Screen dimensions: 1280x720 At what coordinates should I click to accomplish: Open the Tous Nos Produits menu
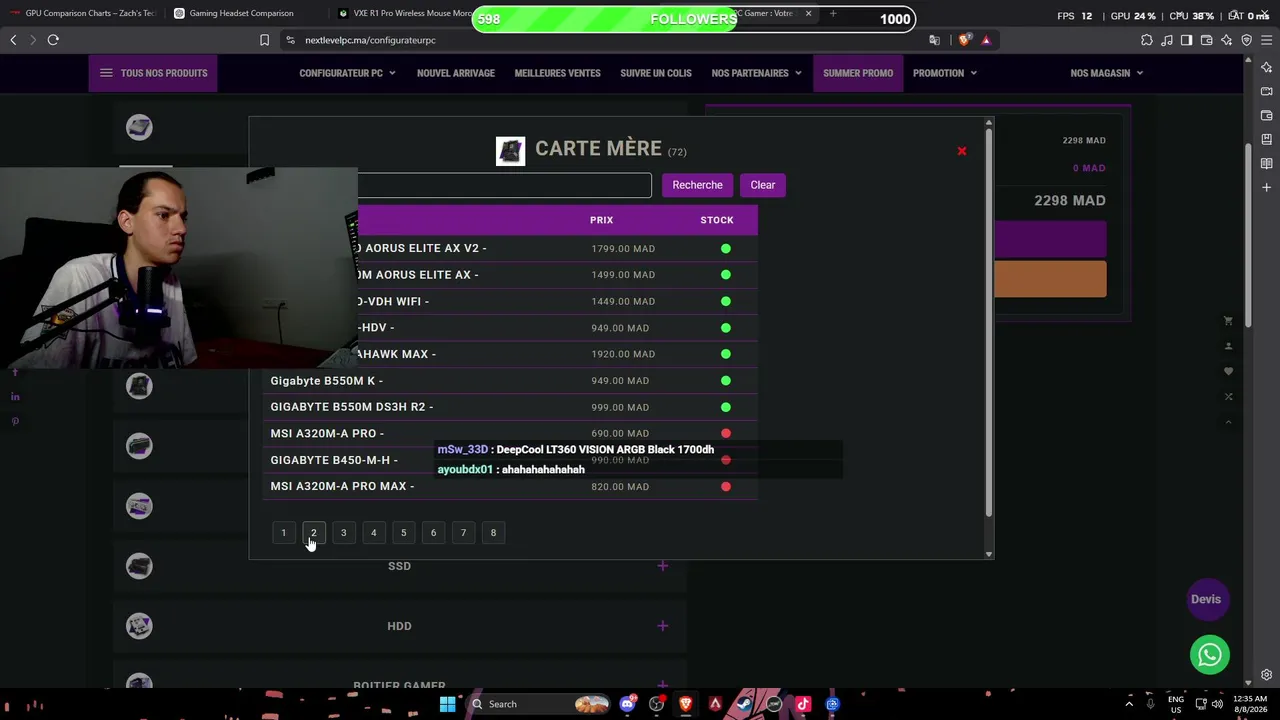154,73
